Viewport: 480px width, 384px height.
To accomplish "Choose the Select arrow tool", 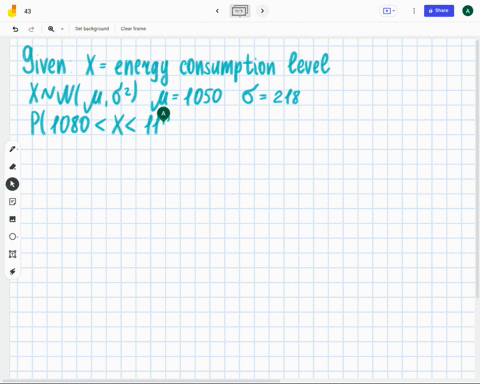I will pyautogui.click(x=12, y=184).
